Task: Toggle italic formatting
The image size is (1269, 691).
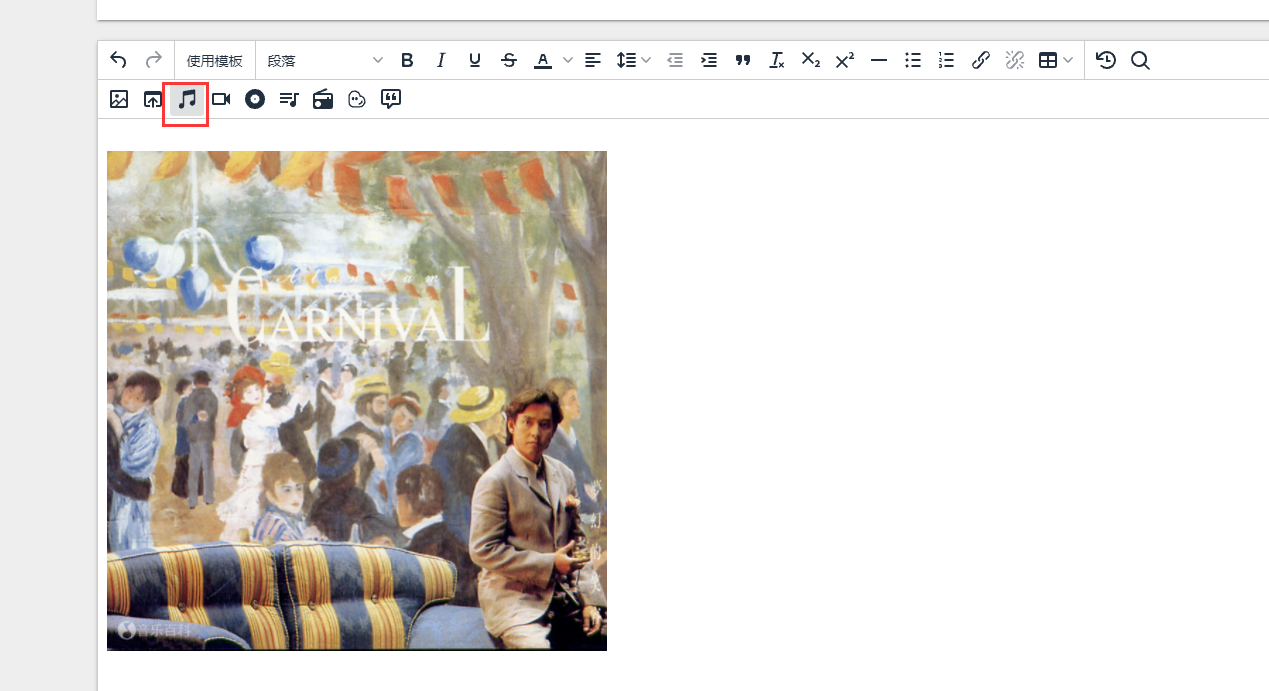Action: pos(441,61)
